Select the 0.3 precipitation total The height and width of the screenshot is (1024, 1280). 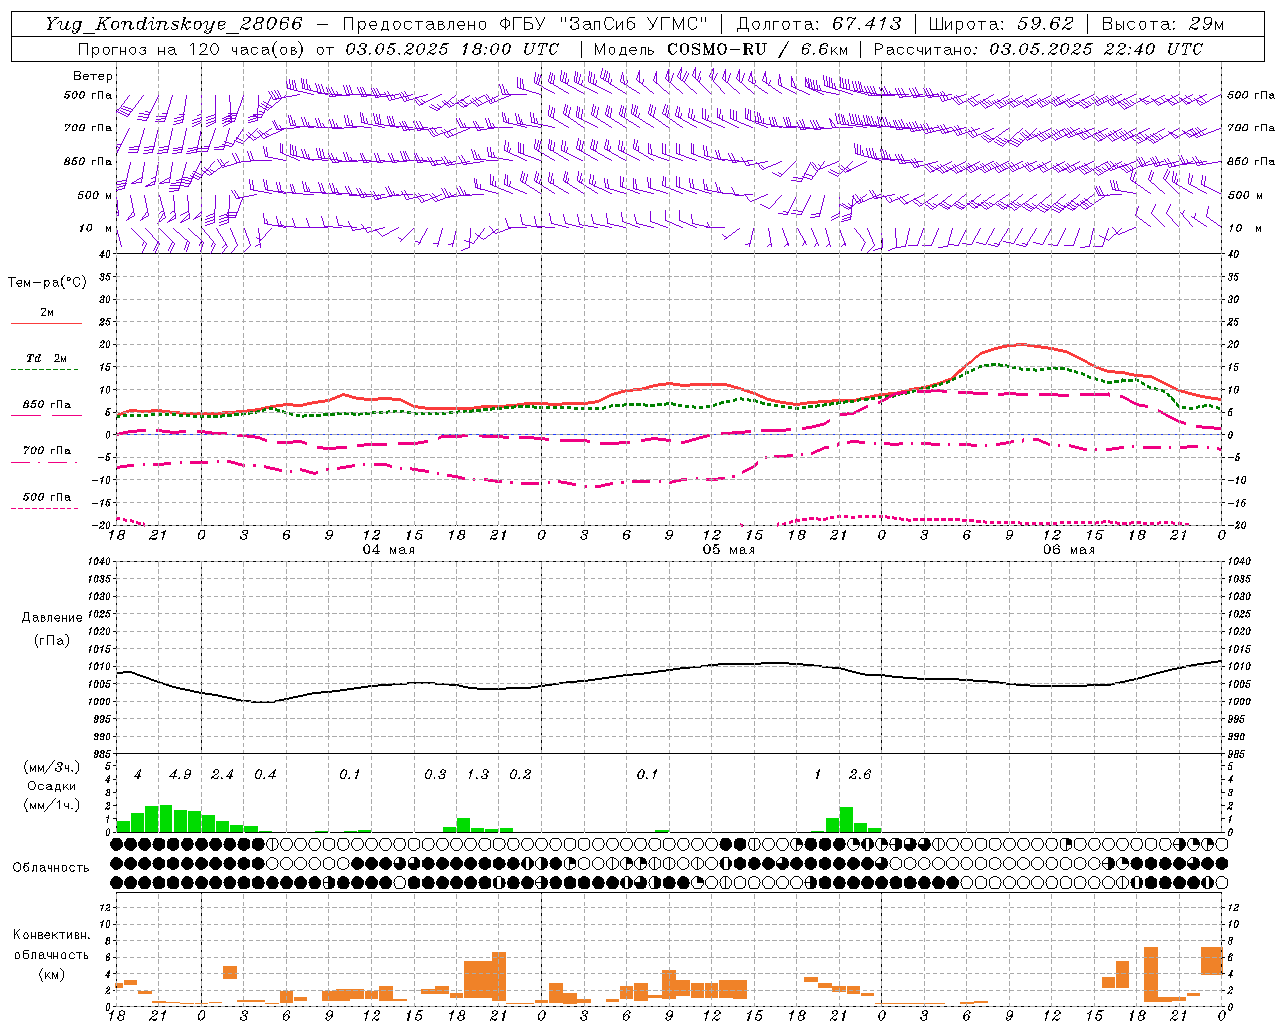[435, 775]
